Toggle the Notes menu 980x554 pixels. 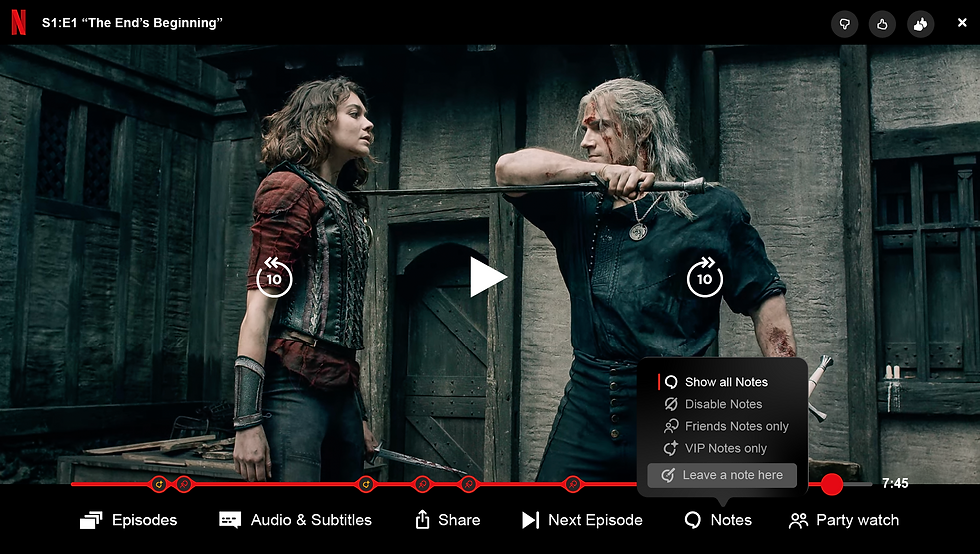(x=718, y=520)
